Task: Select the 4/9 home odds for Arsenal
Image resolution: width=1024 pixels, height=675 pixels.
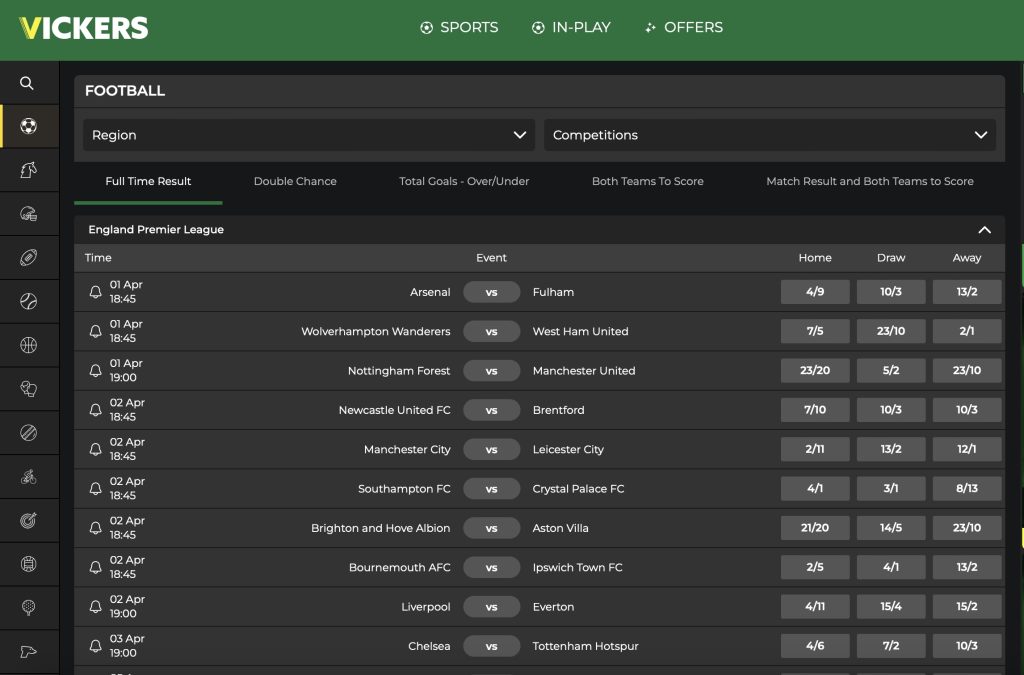Action: pyautogui.click(x=814, y=291)
